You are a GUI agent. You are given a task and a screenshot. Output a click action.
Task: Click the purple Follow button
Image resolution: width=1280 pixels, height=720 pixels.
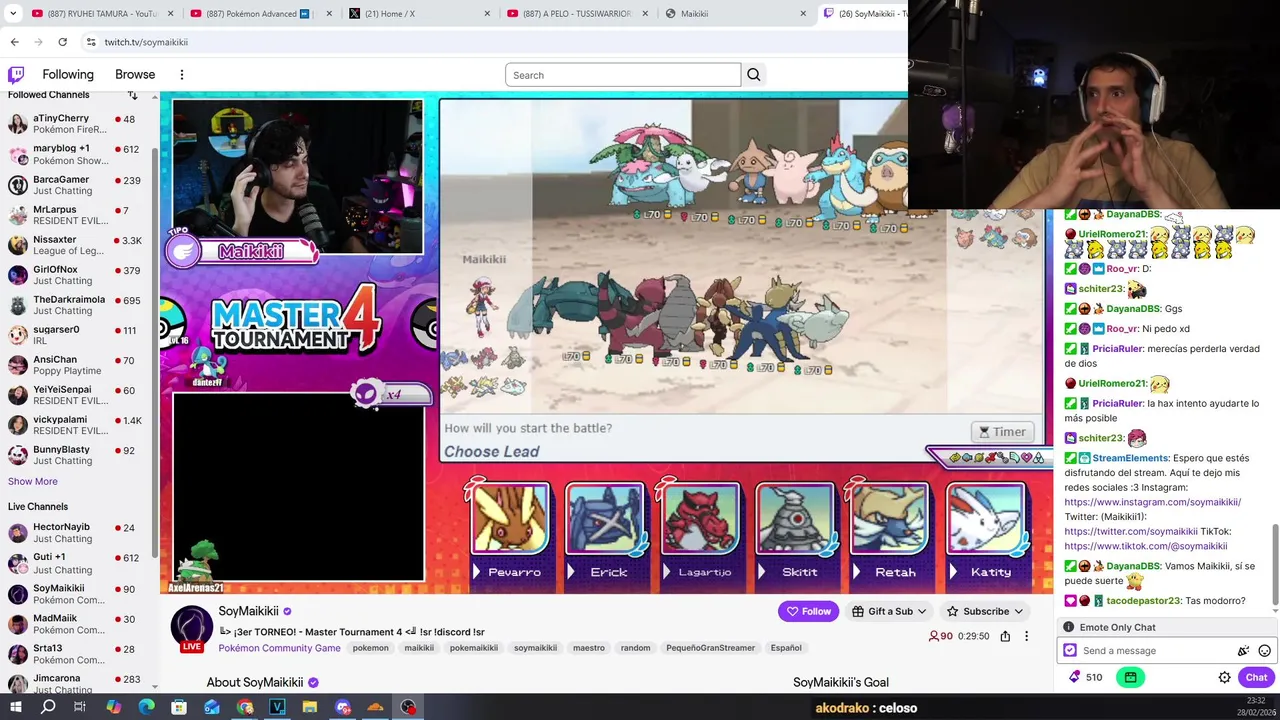(x=808, y=611)
